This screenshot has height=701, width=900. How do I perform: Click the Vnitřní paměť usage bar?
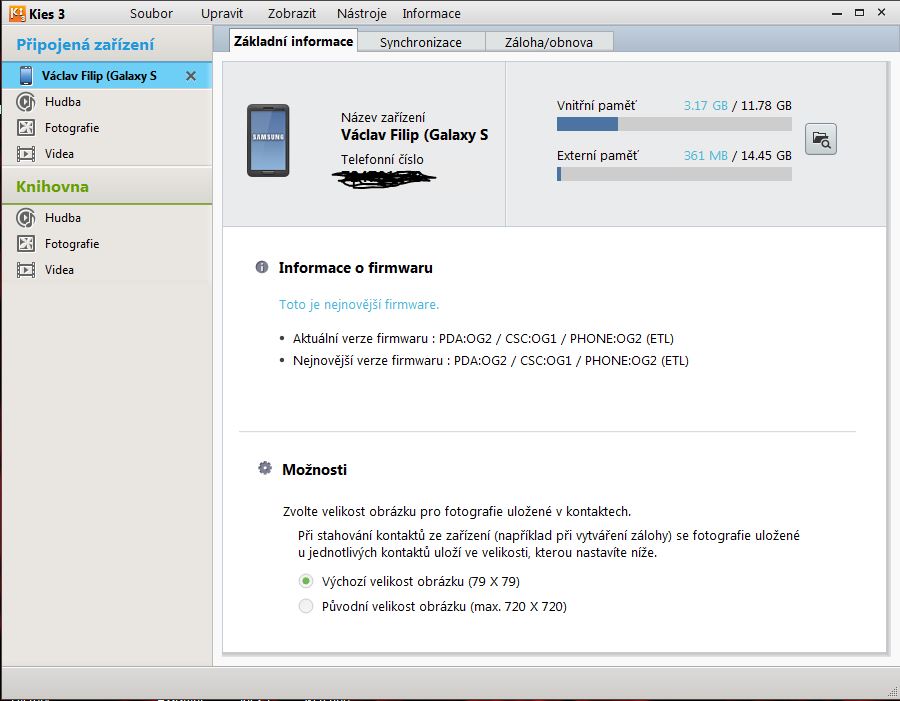(x=674, y=124)
